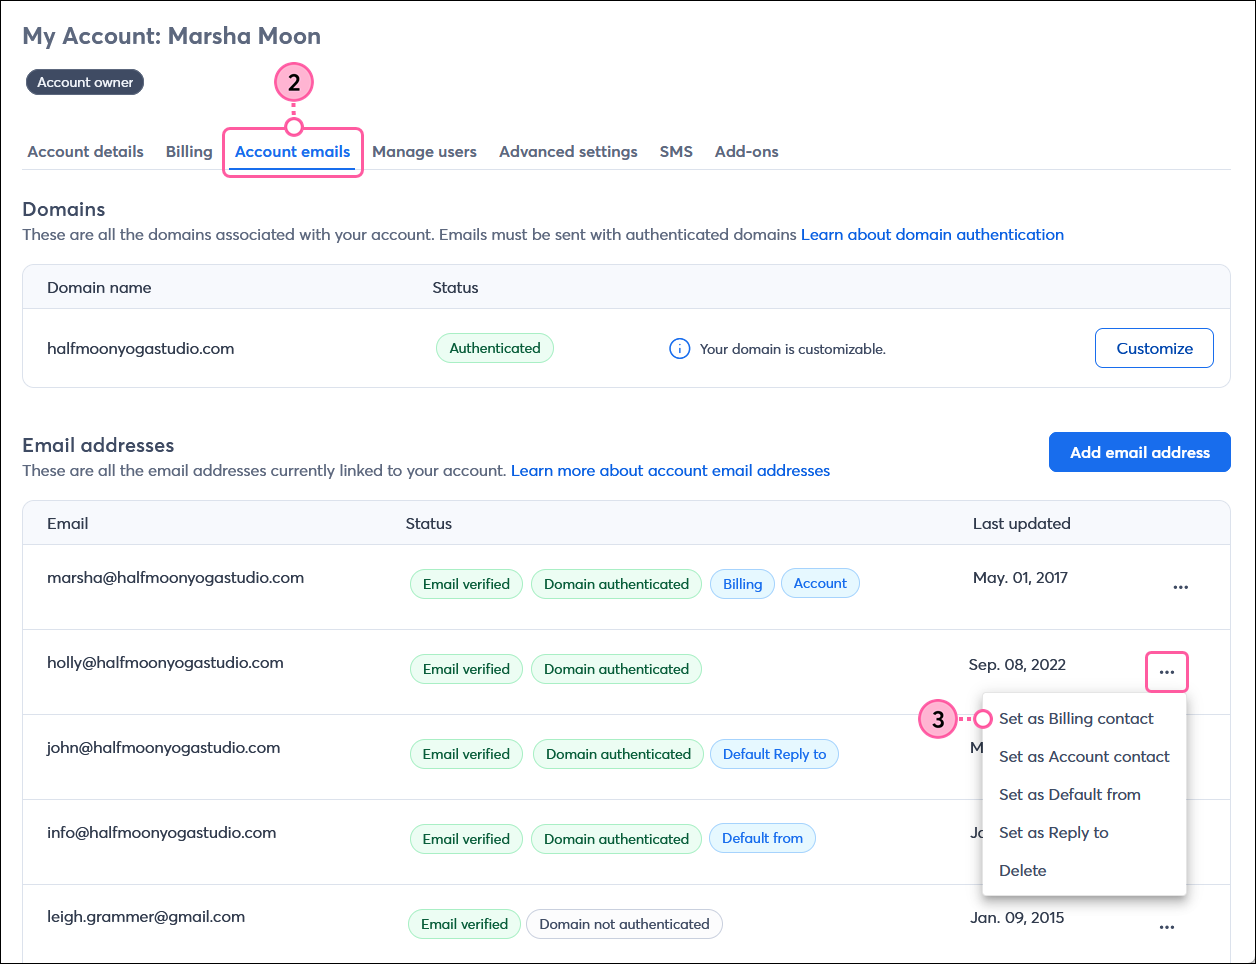Click the Add email address button
The height and width of the screenshot is (964, 1256).
click(1140, 452)
